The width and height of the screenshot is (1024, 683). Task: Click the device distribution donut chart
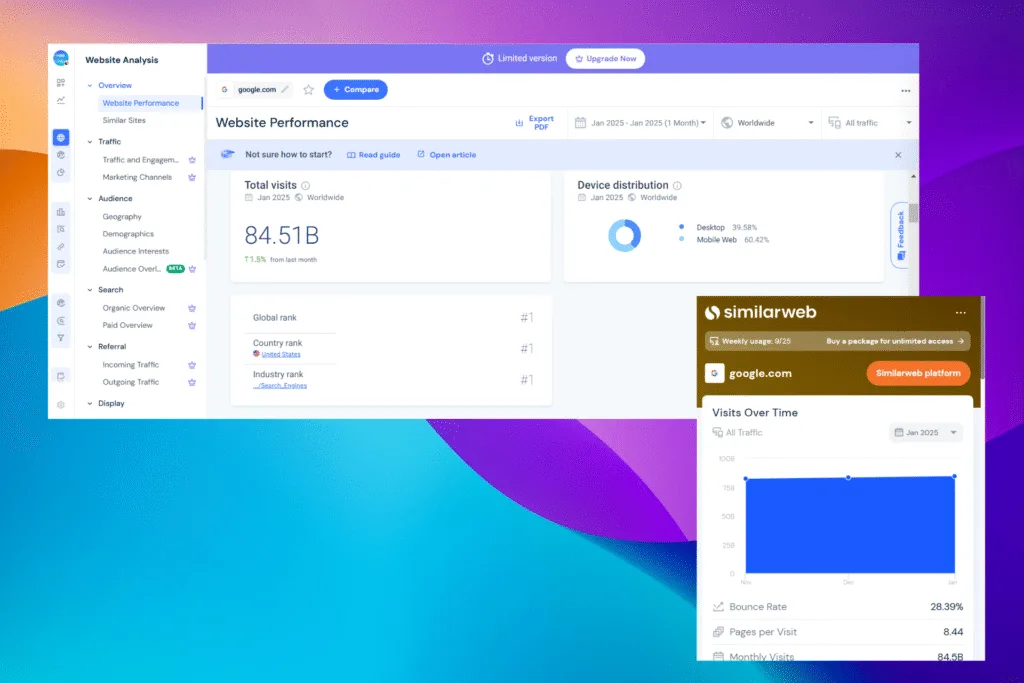pos(624,236)
